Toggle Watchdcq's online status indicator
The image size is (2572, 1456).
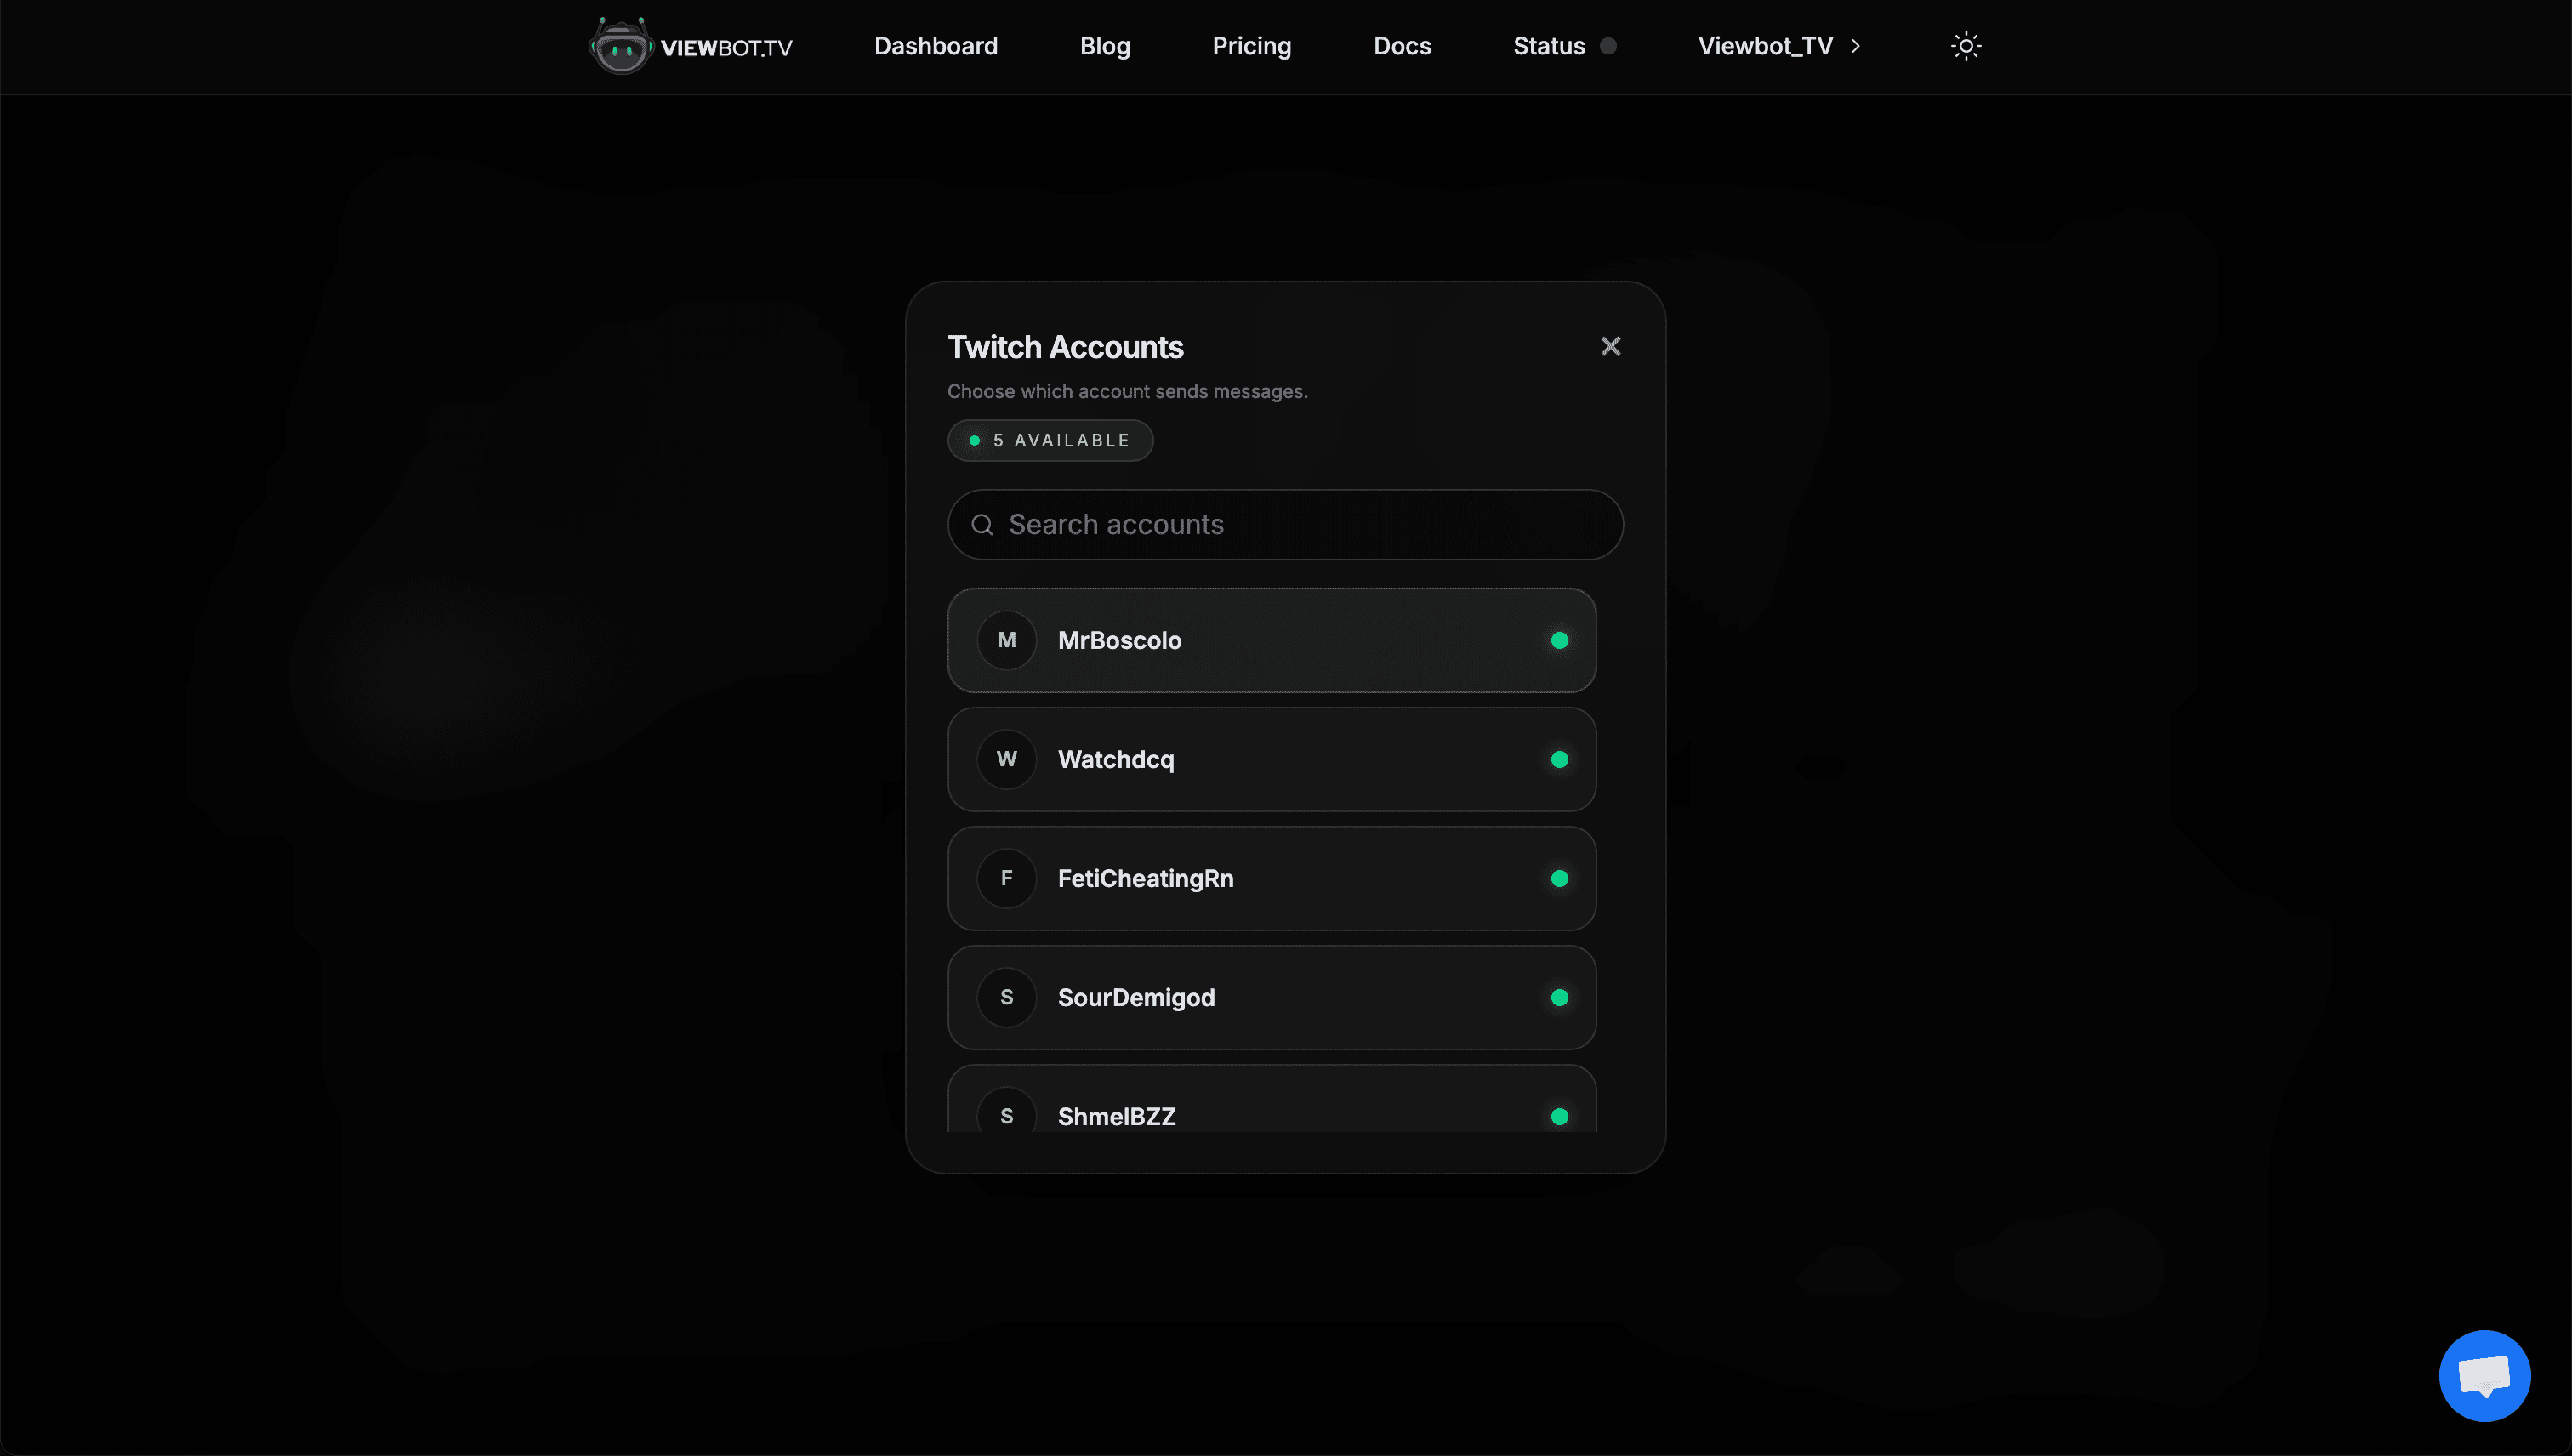[x=1561, y=759]
